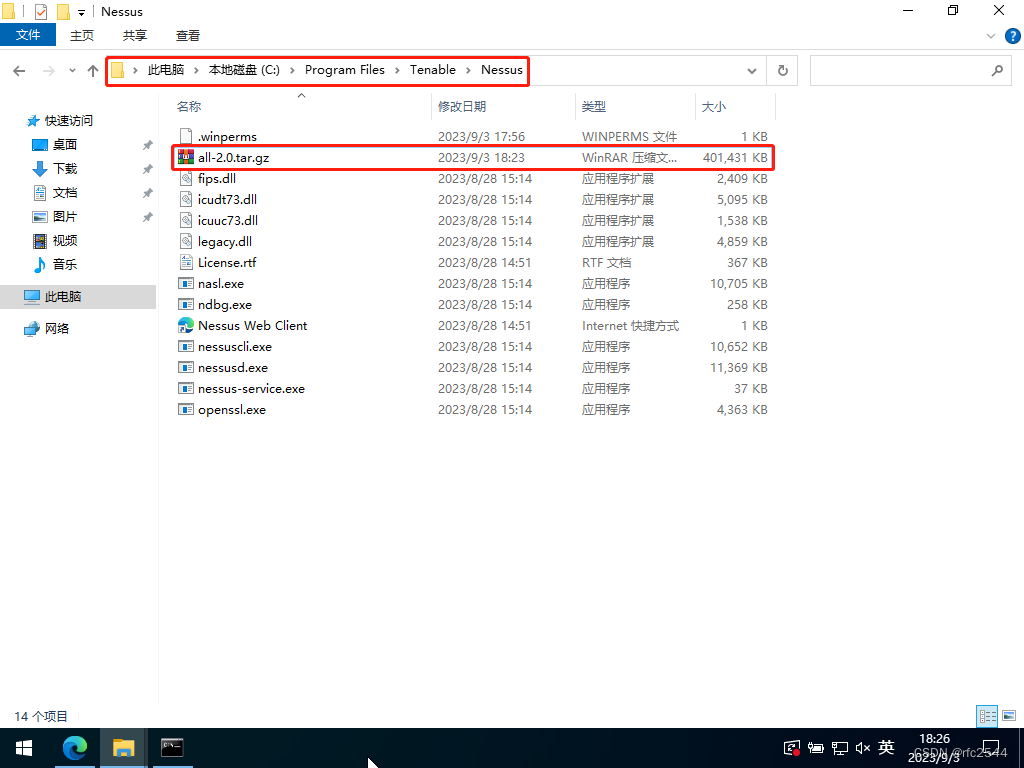1024x768 pixels.
Task: Open 图片 in quick access
Action: 55,217
